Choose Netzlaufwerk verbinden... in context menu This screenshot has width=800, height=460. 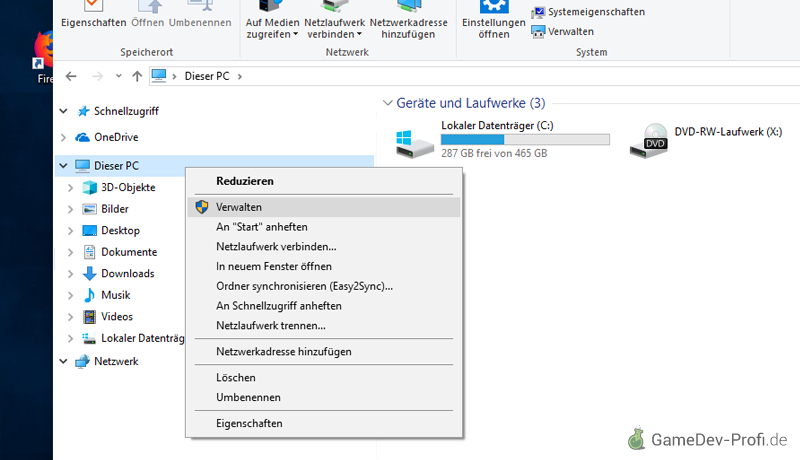pyautogui.click(x=324, y=247)
